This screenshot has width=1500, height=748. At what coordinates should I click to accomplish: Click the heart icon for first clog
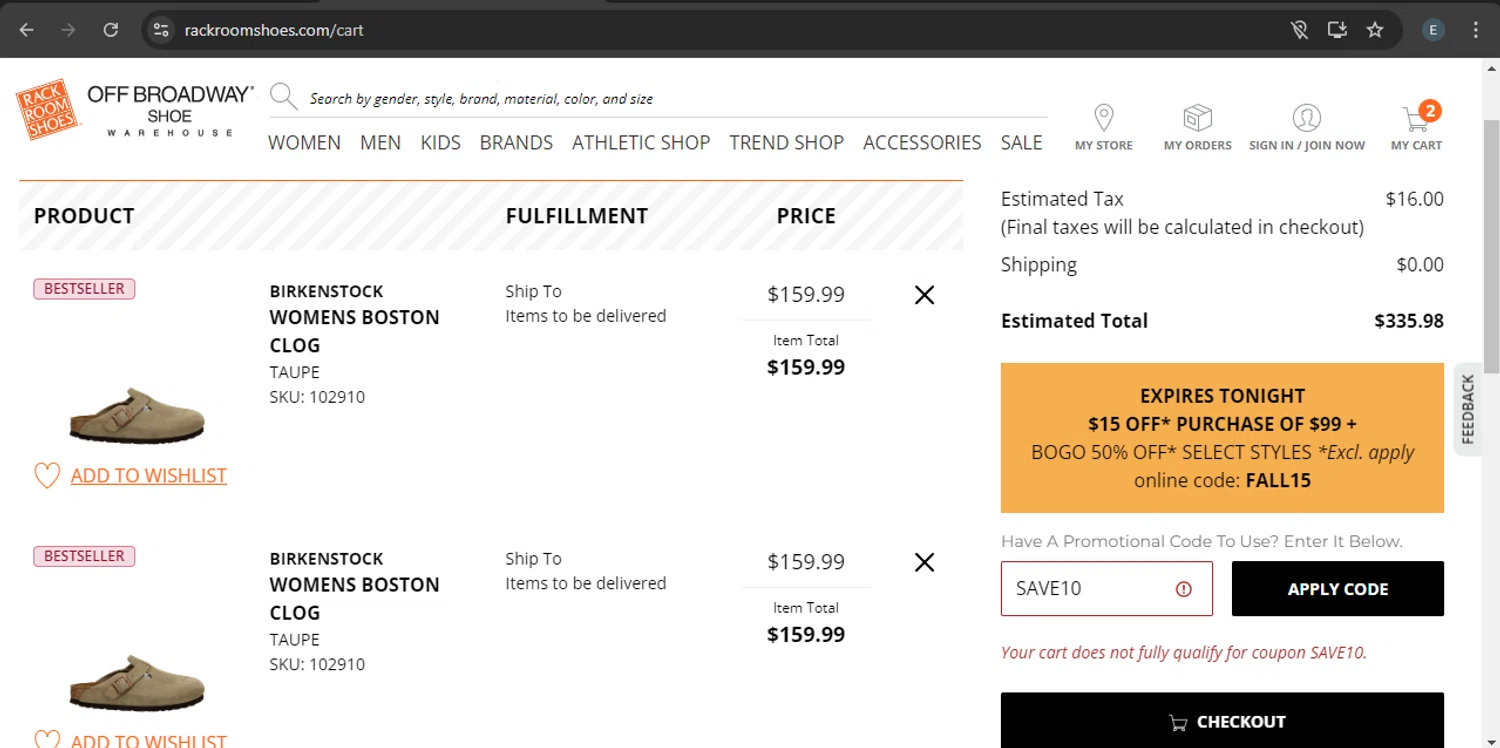pos(47,475)
